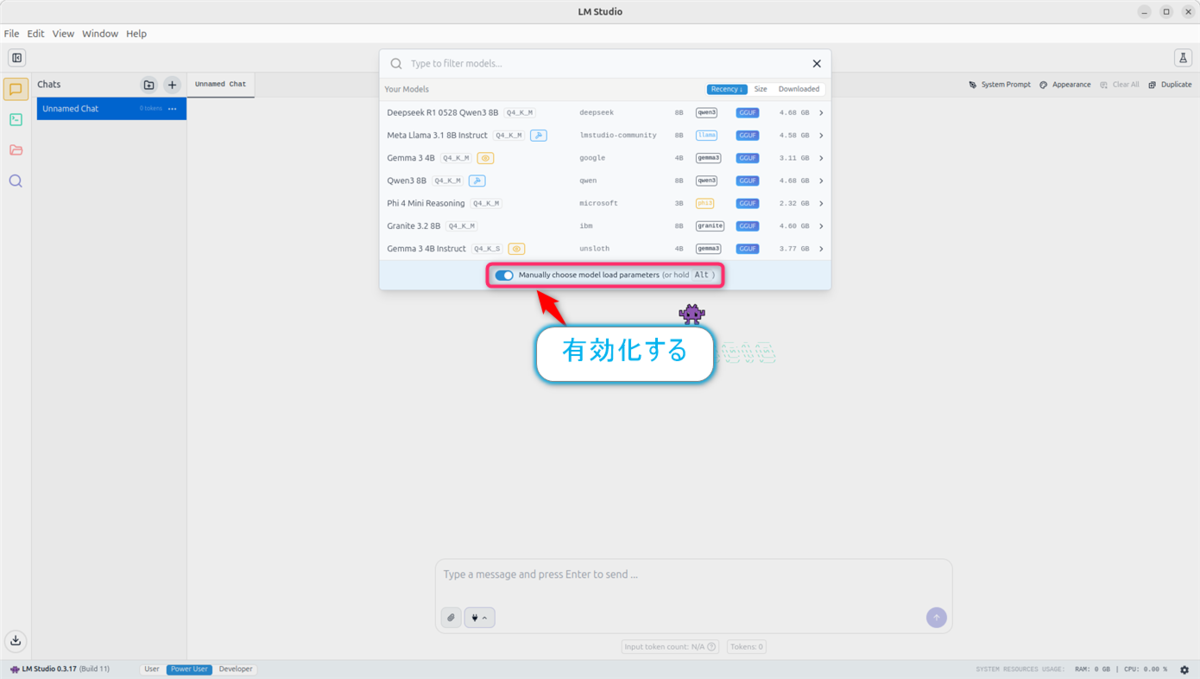Click the llama architecture tag on Meta Llama row

[x=706, y=135]
